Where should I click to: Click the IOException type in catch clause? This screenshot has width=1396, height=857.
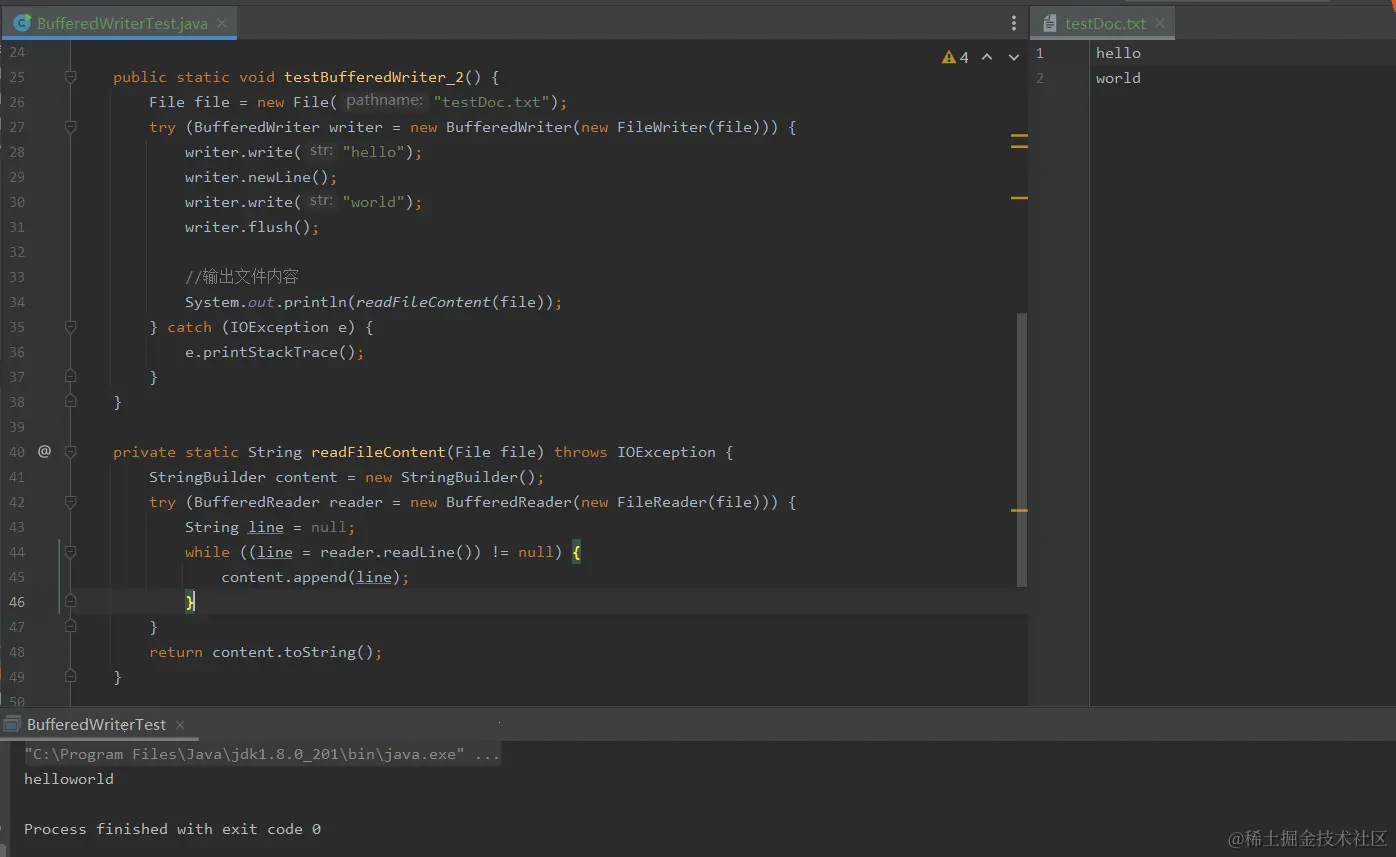tap(279, 327)
